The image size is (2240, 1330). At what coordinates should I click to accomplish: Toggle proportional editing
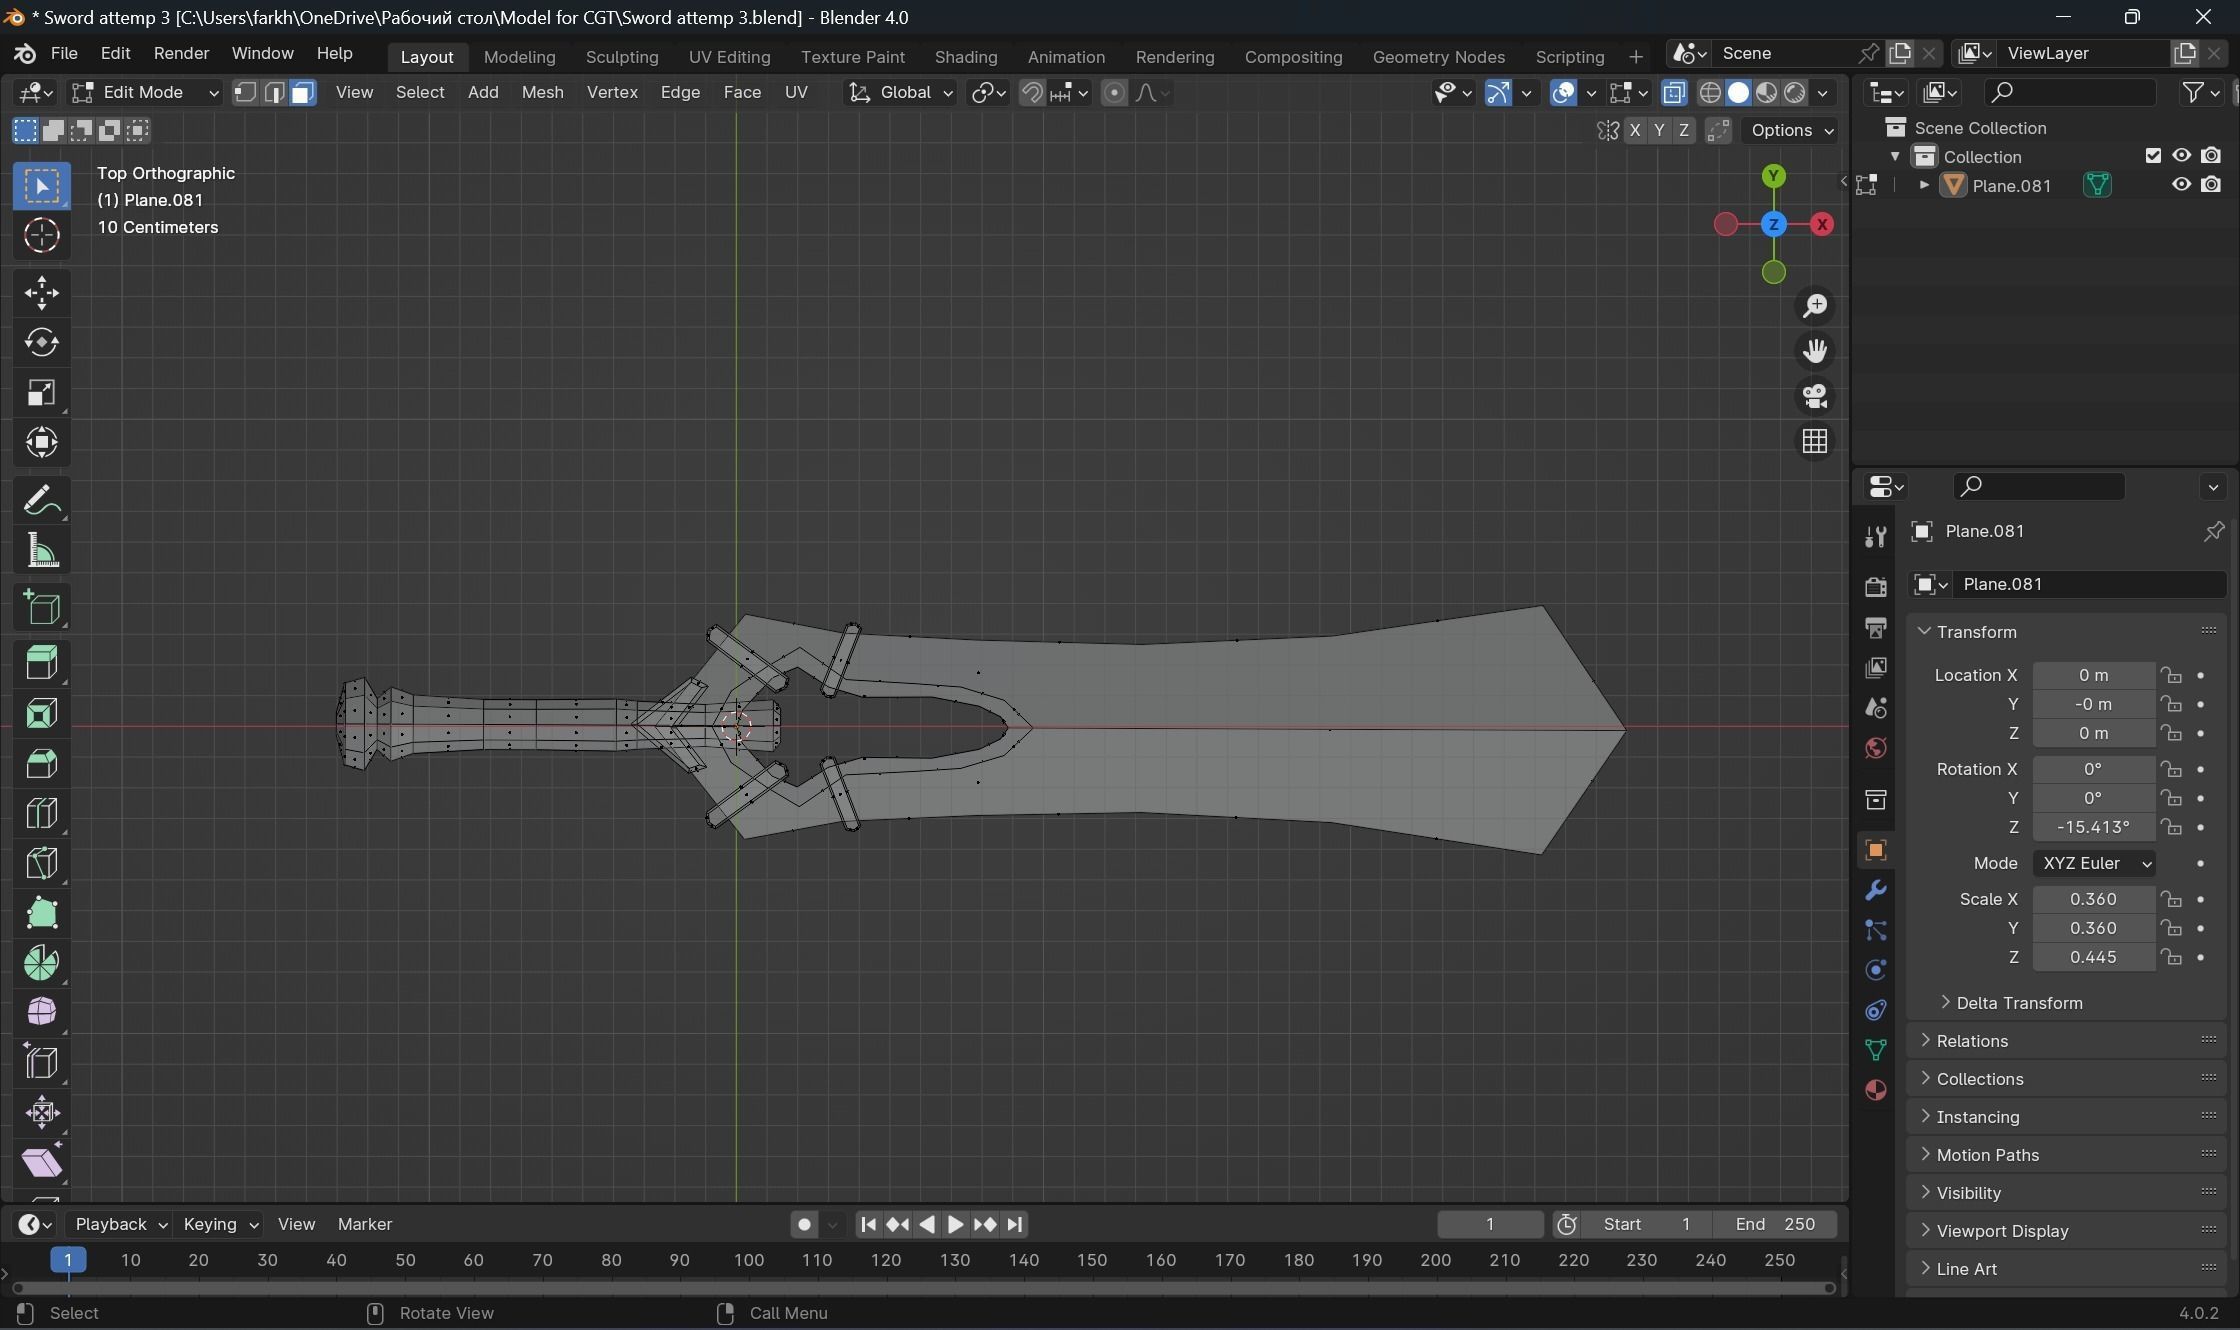tap(1114, 93)
